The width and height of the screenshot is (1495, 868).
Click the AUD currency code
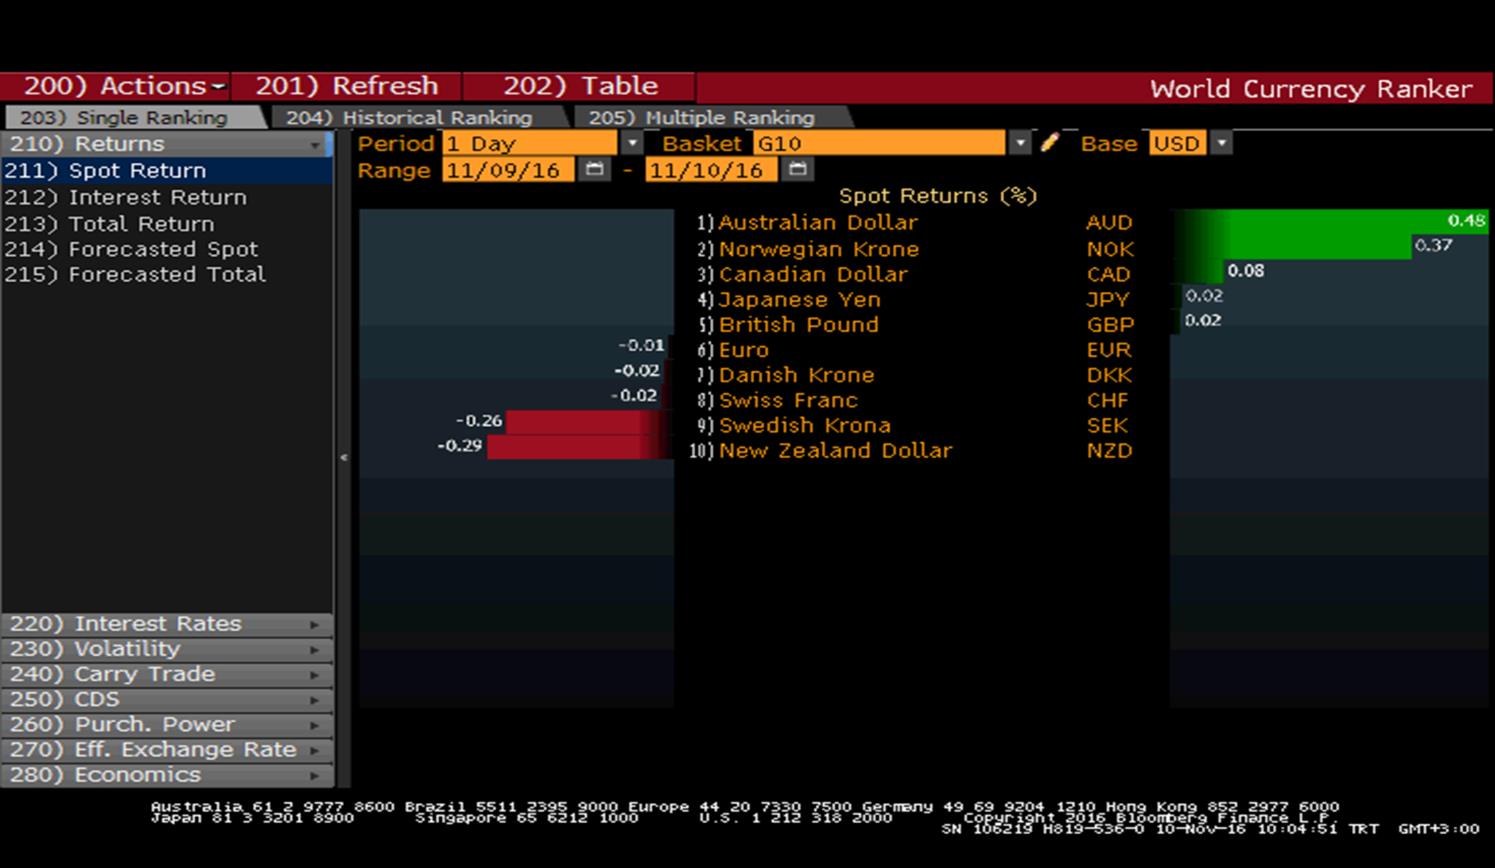(1109, 223)
